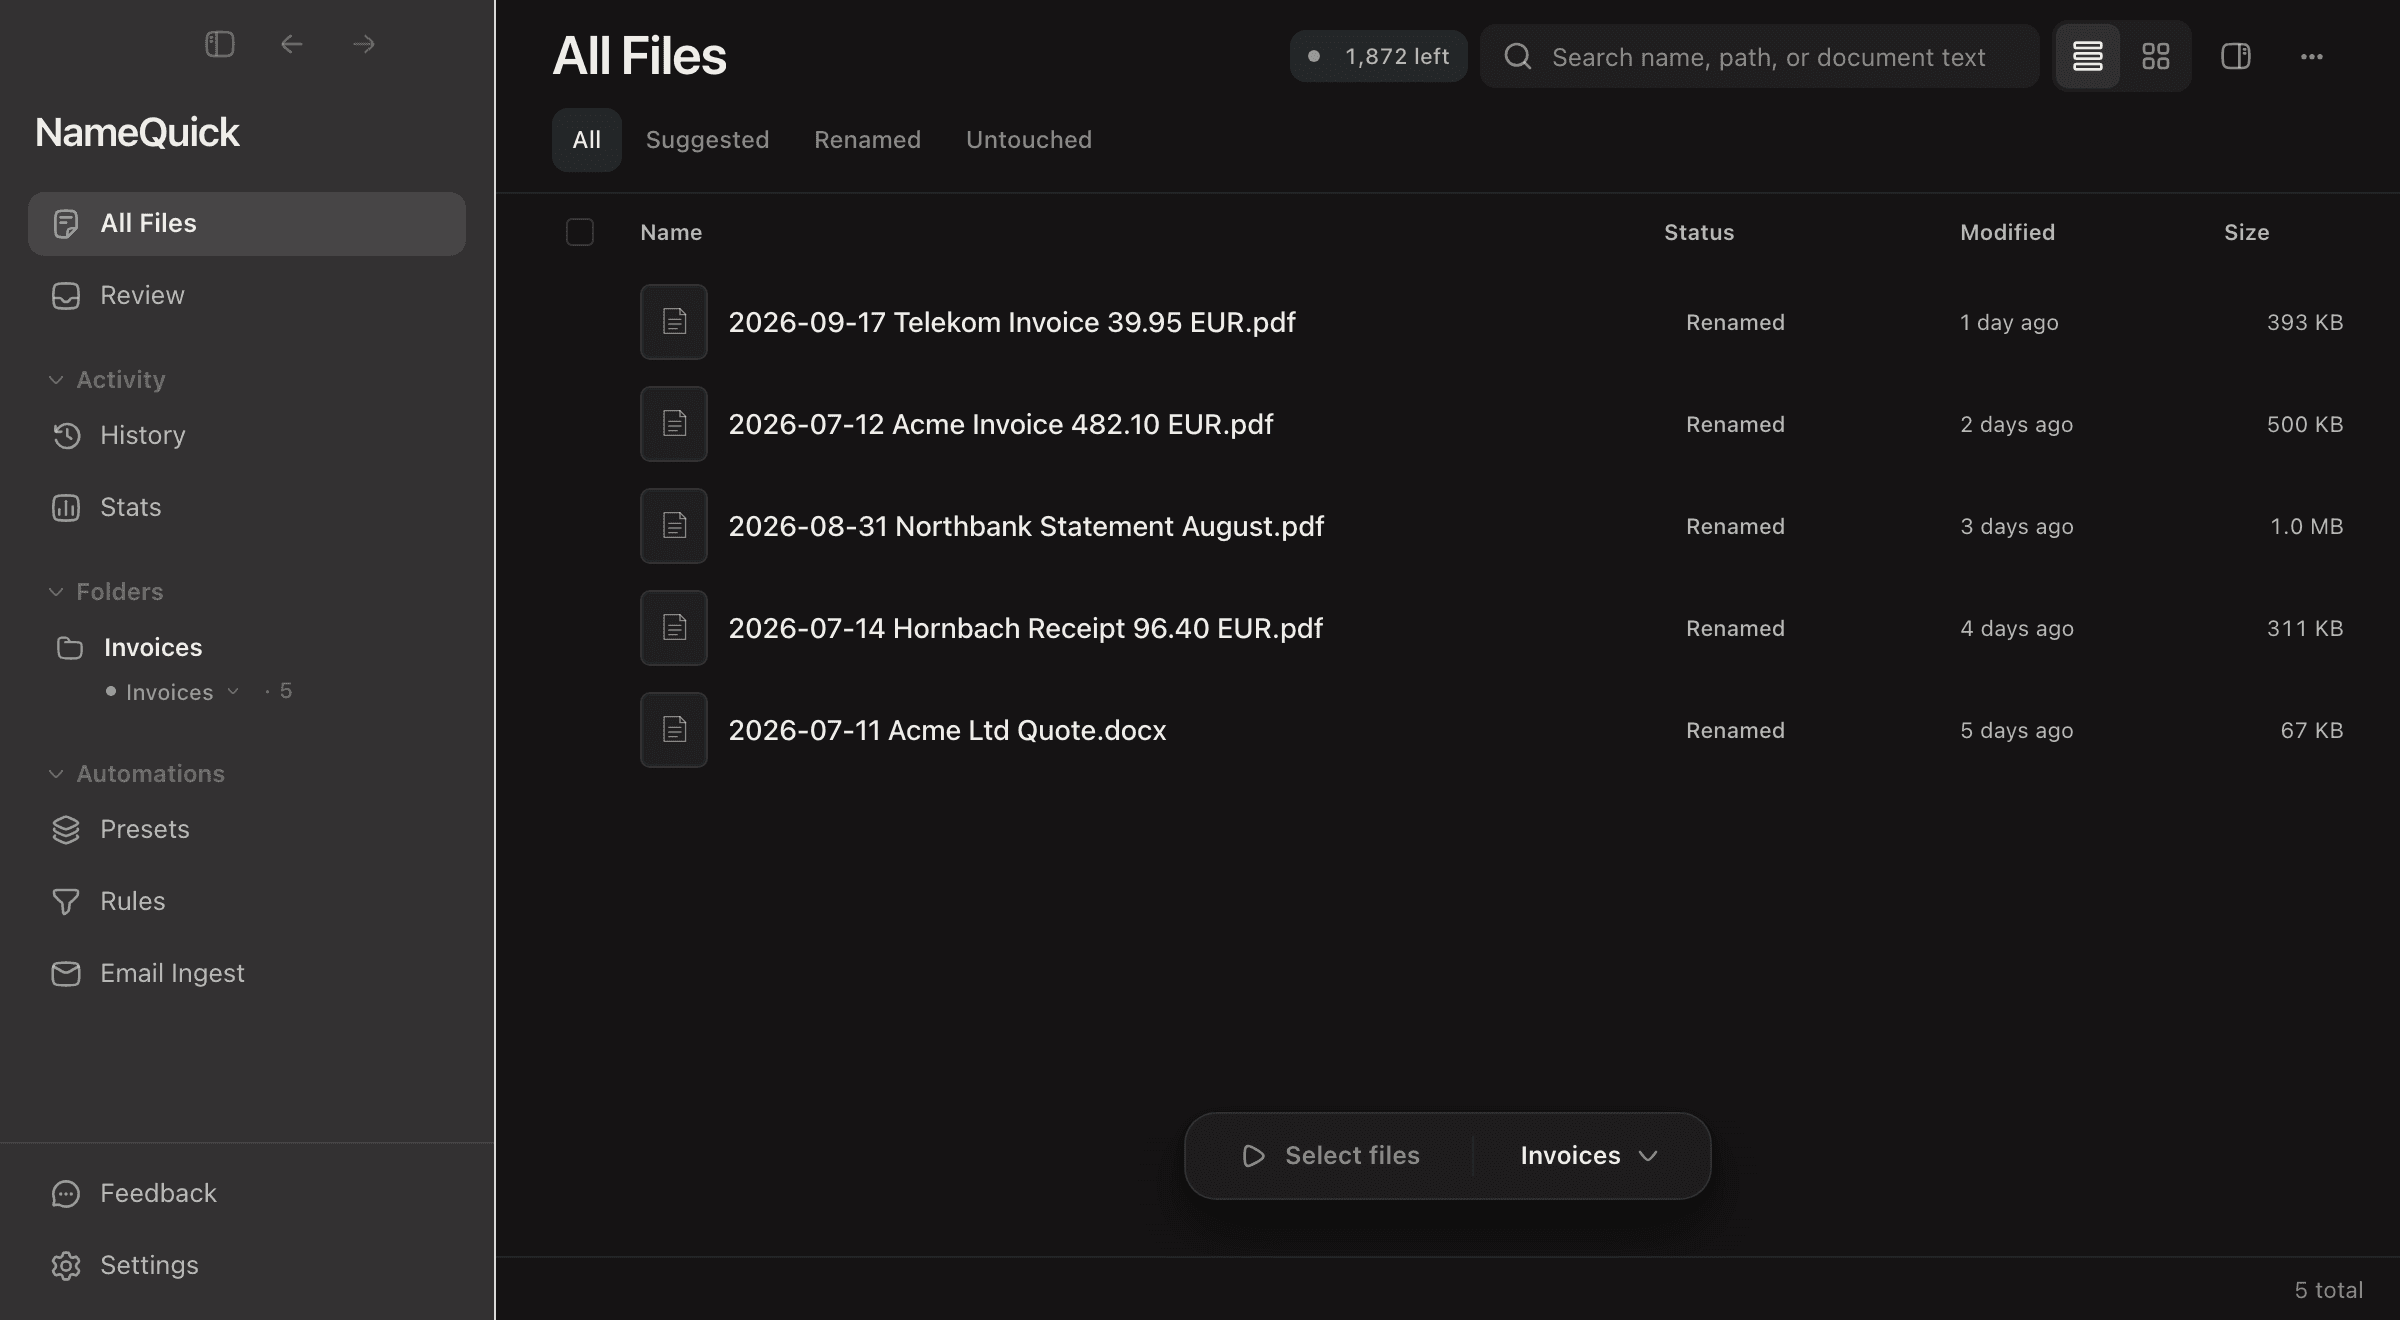The width and height of the screenshot is (2400, 1320).
Task: Toggle the sidebar panel icon
Action: click(220, 44)
